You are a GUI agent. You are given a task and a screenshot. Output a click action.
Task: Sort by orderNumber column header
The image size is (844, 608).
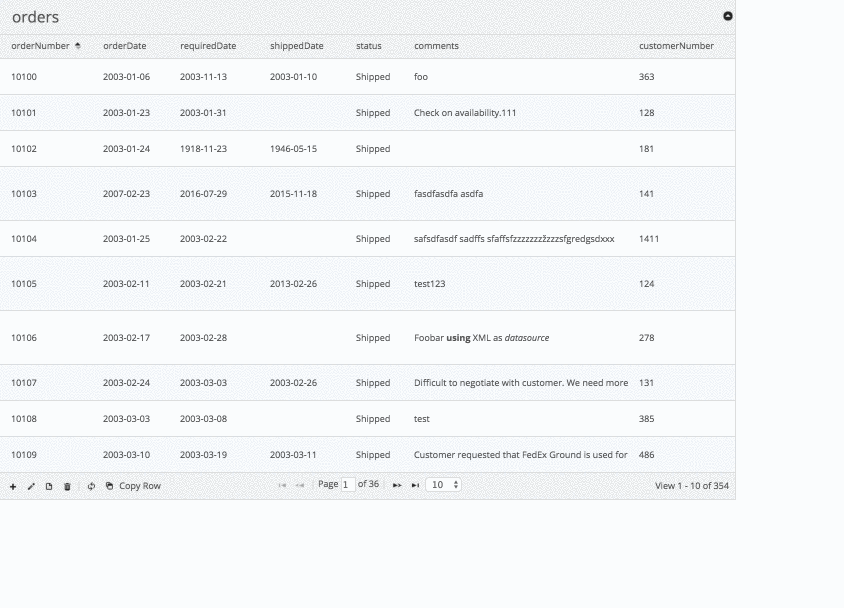40,46
